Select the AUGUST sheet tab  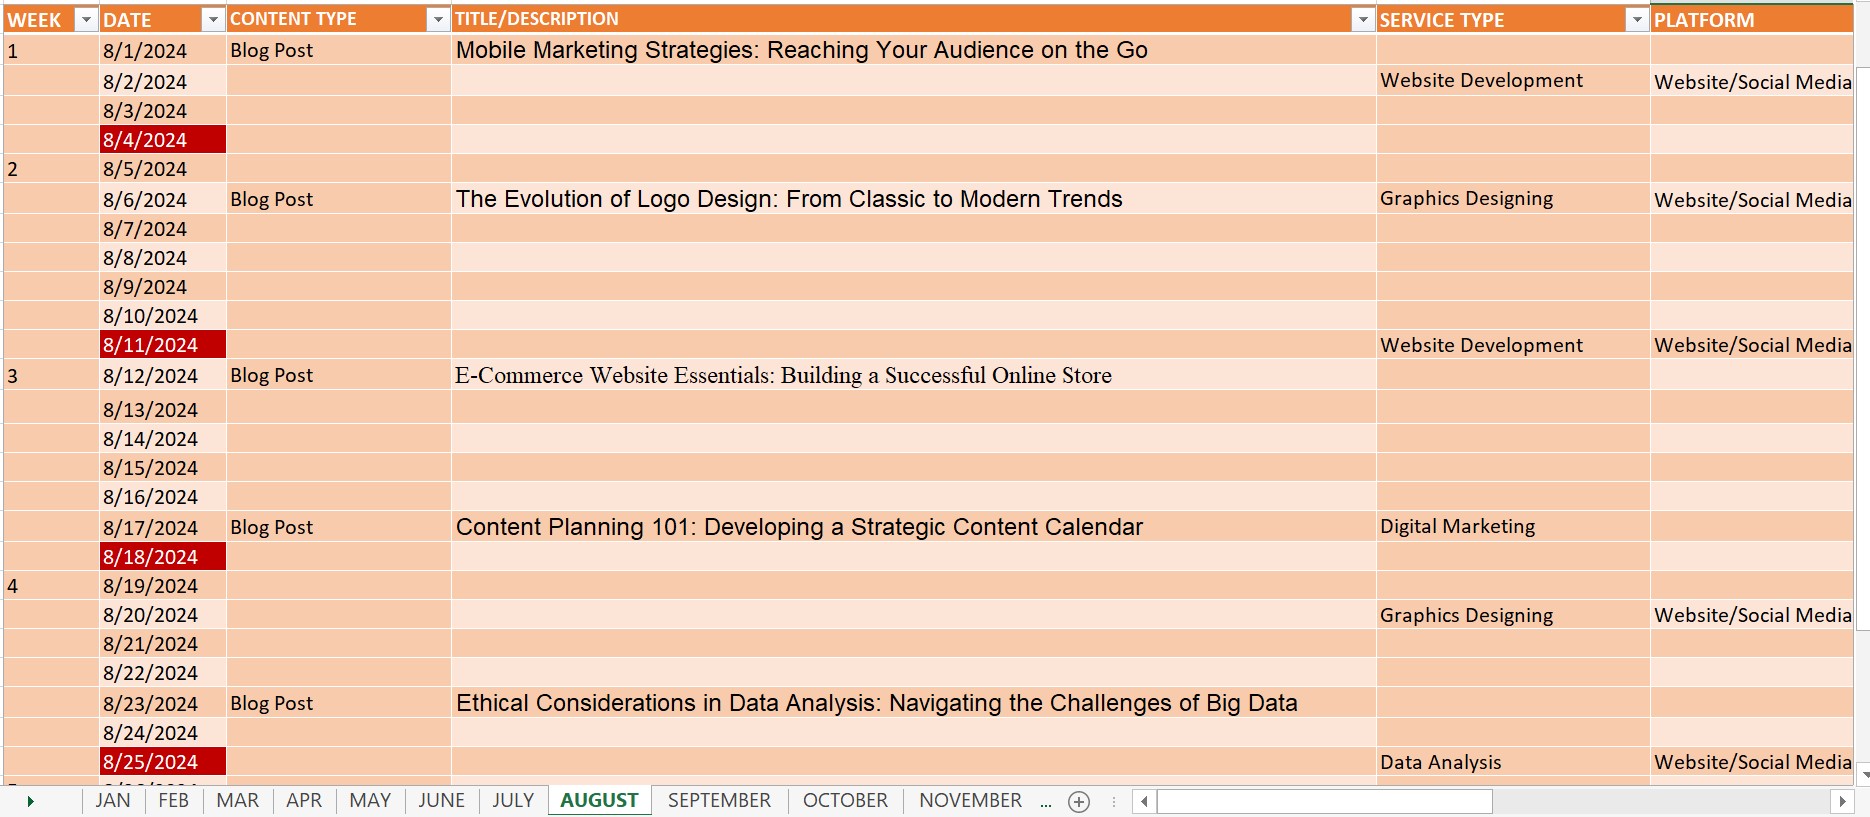[x=599, y=800]
